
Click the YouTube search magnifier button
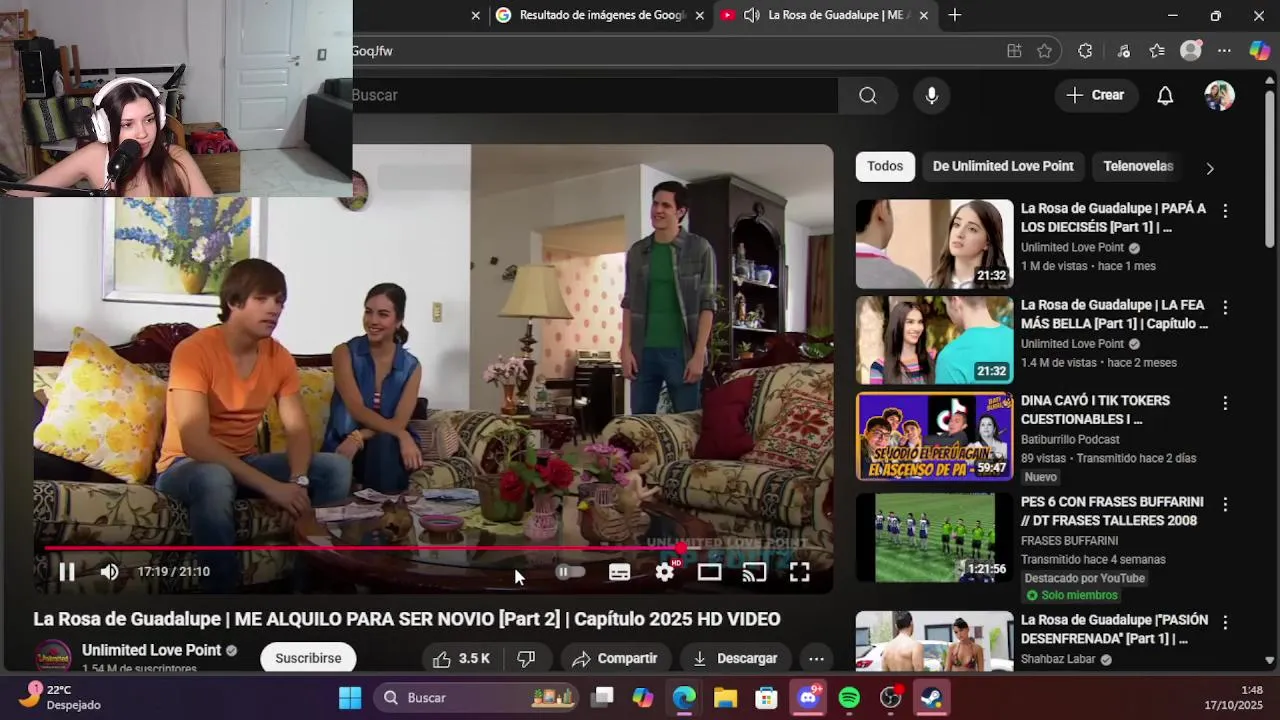coord(868,95)
